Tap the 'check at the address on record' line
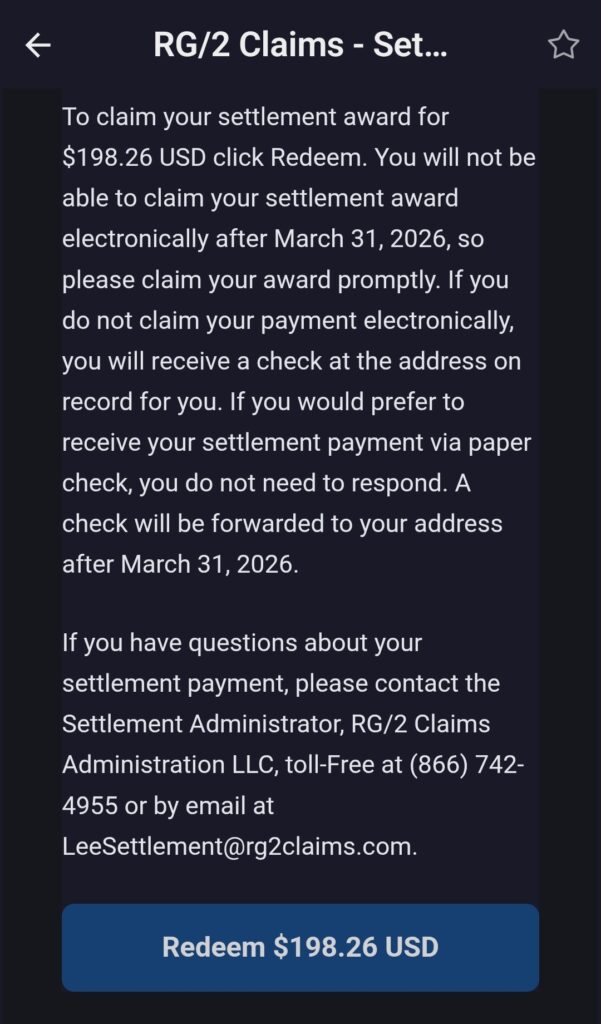This screenshot has width=601, height=1024. click(x=389, y=361)
